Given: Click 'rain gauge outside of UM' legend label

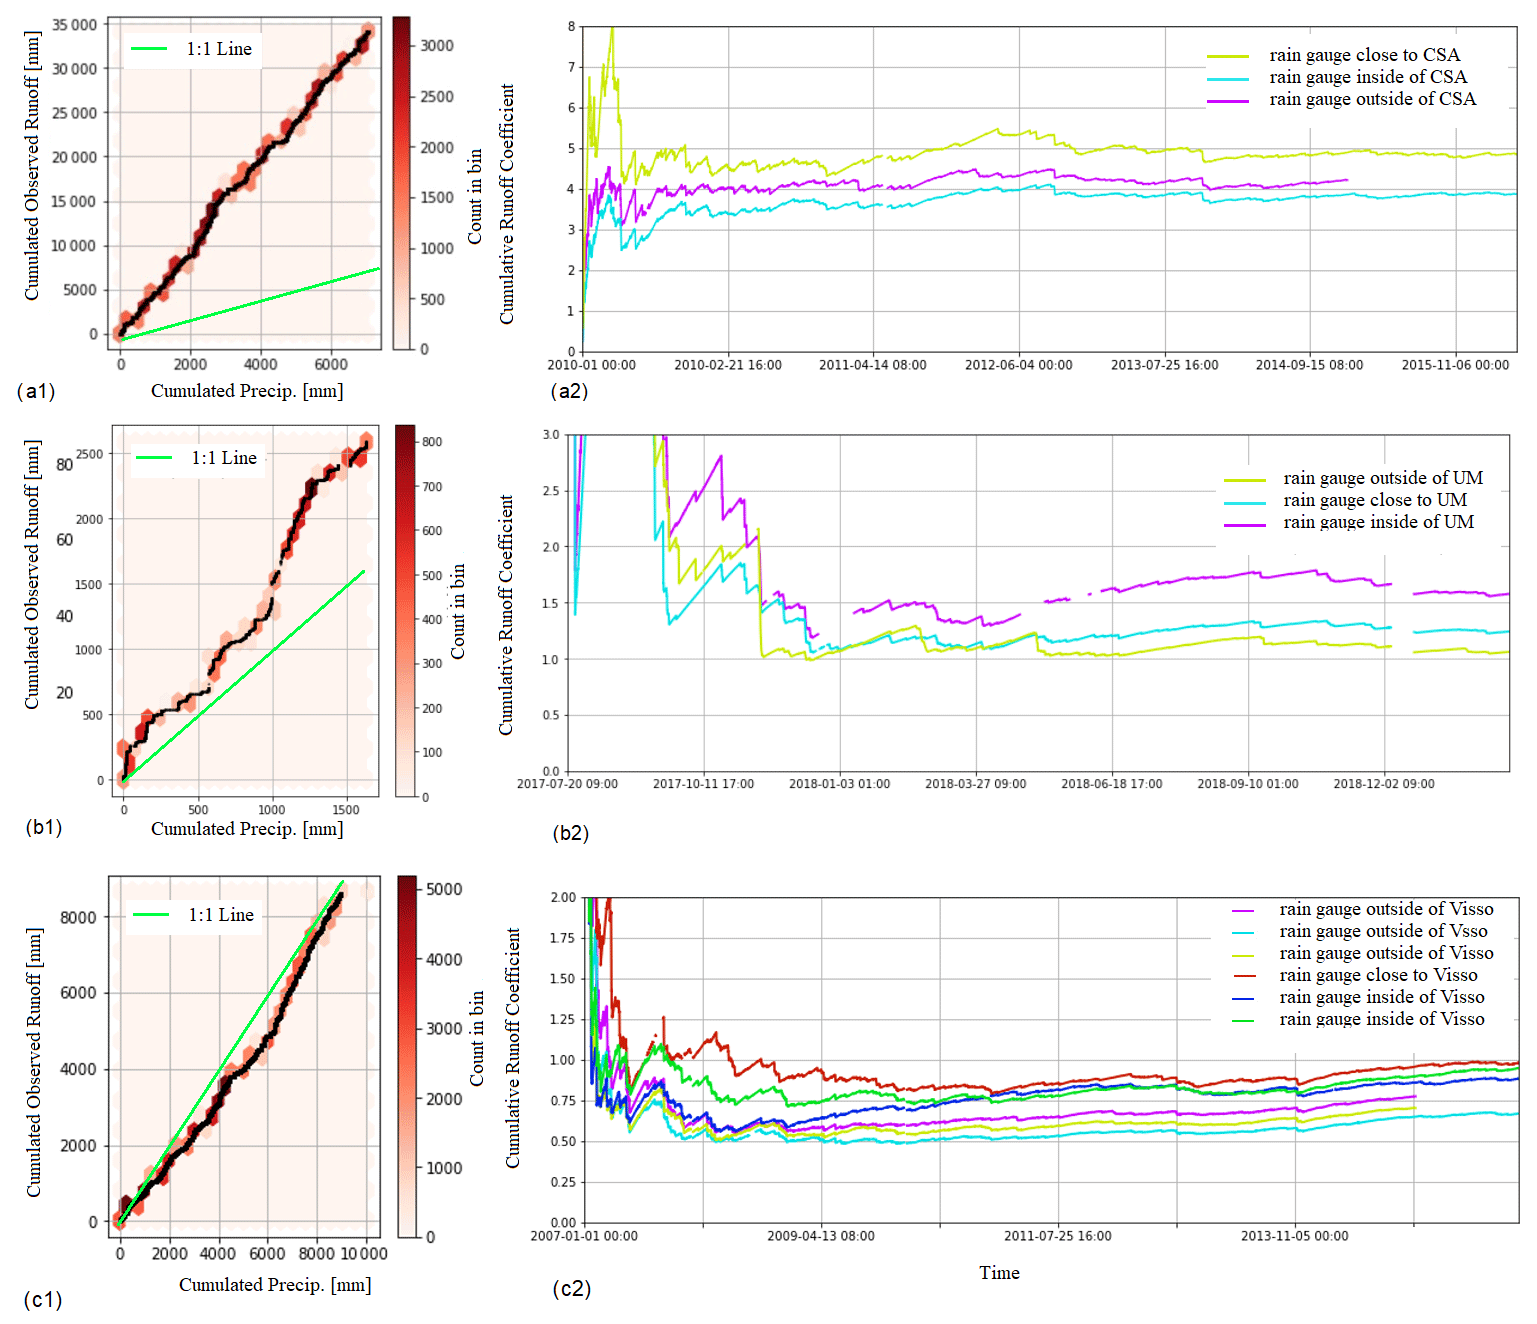Looking at the screenshot, I should tap(1382, 478).
